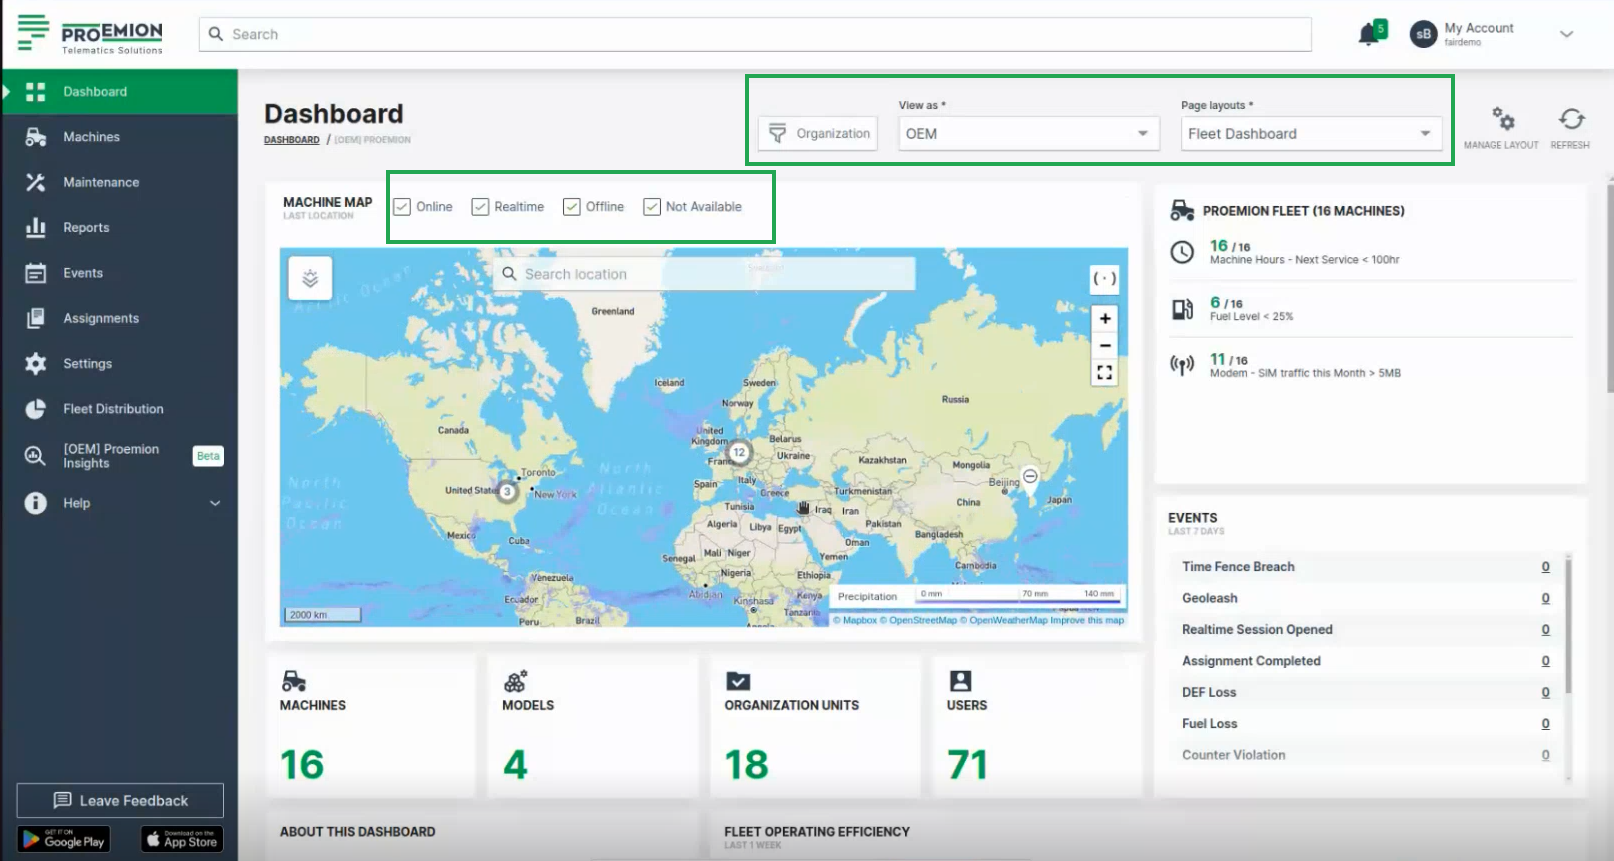
Task: Uncheck the Online machines checkbox
Action: 402,207
